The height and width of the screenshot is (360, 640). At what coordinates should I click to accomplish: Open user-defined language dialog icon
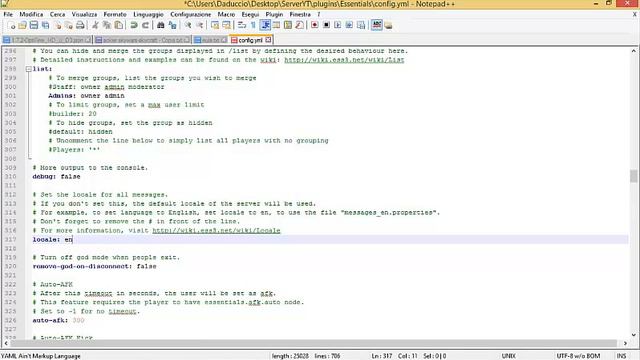(x=276, y=25)
